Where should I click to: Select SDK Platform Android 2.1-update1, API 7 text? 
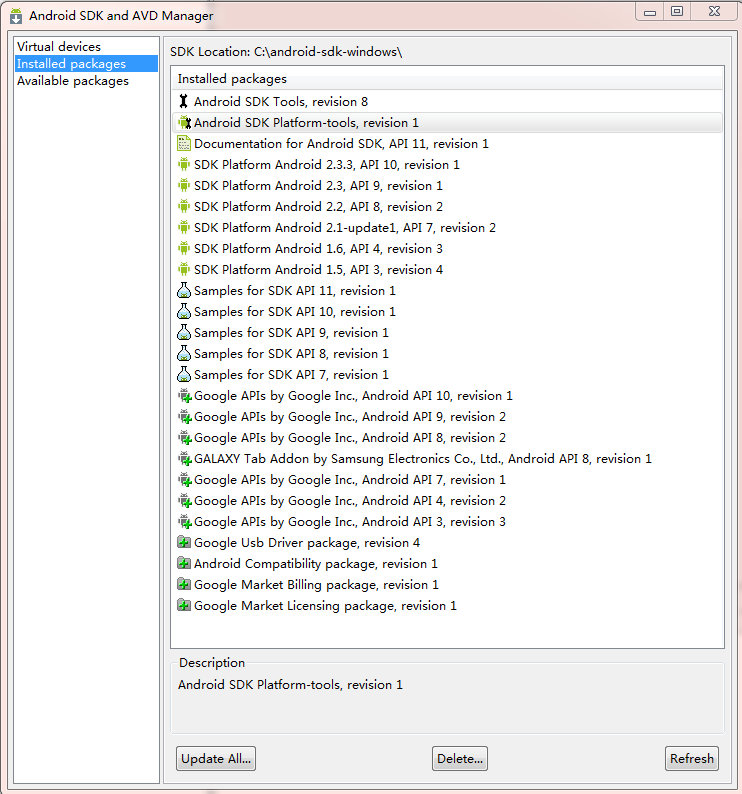[345, 228]
